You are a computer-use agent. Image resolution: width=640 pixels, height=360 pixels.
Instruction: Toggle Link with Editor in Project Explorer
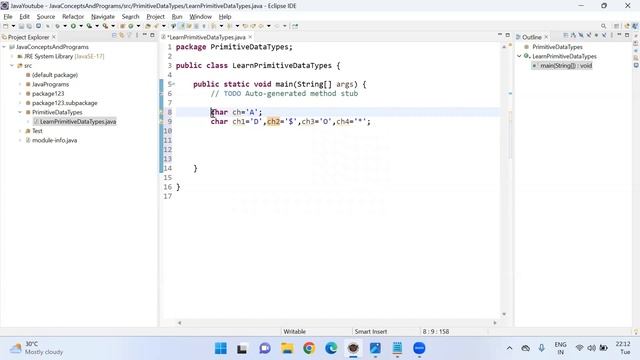[x=122, y=36]
